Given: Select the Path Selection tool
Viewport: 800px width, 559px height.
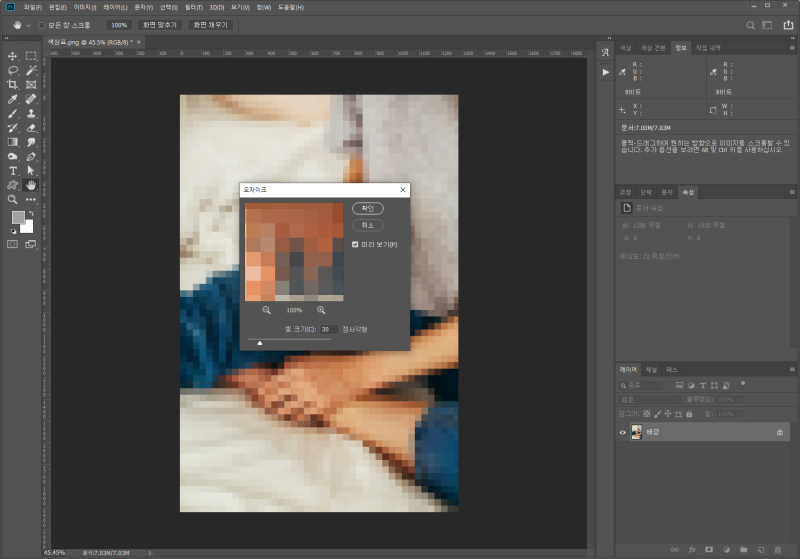Looking at the screenshot, I should click(x=31, y=170).
